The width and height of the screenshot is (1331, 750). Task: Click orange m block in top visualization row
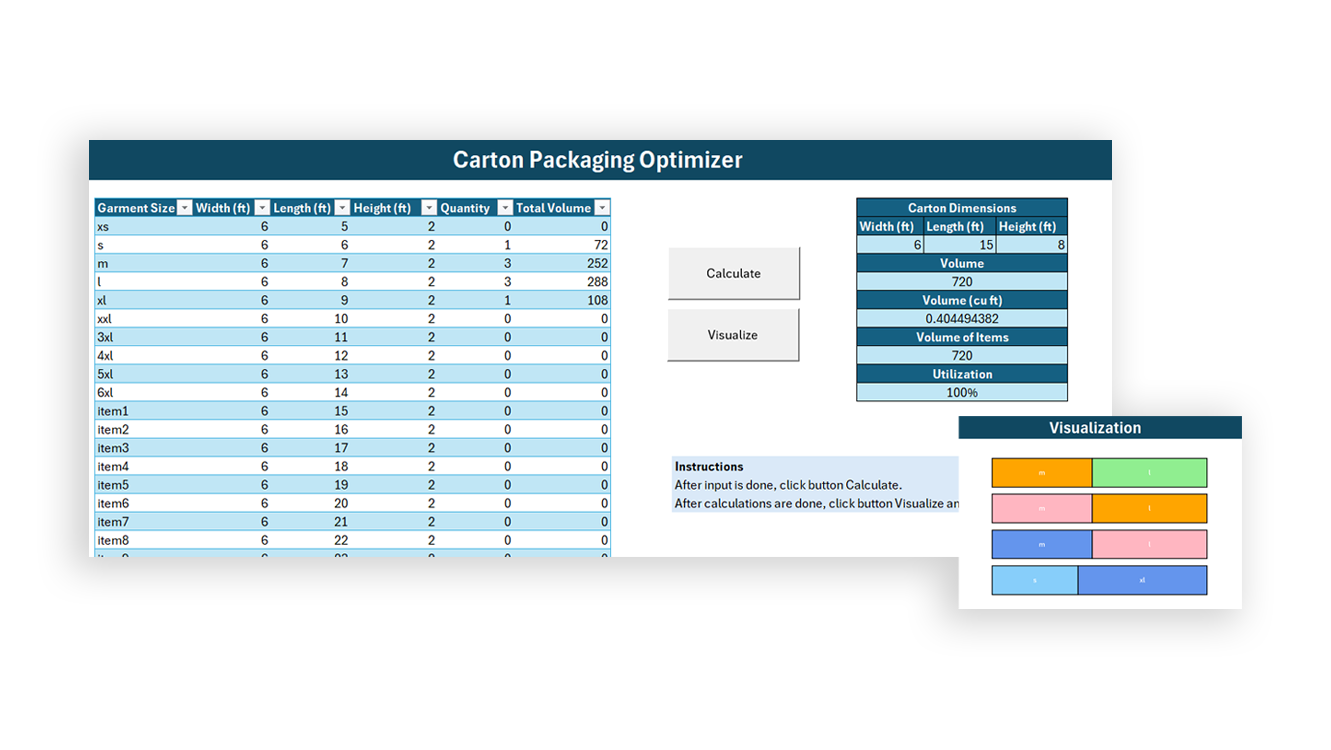pos(1042,473)
